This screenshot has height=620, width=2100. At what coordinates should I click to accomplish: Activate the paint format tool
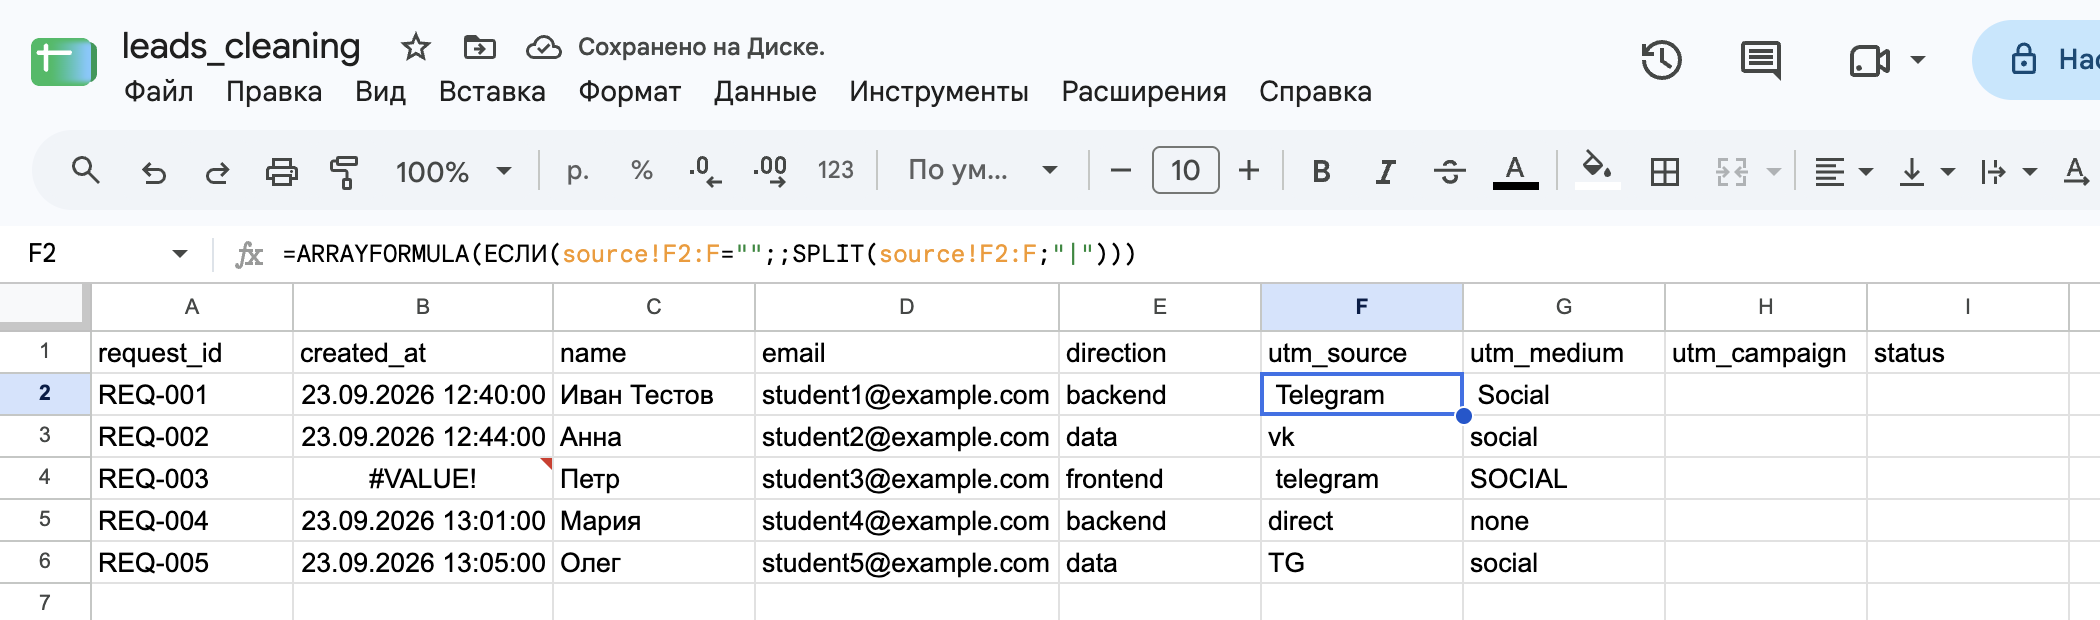(x=344, y=172)
